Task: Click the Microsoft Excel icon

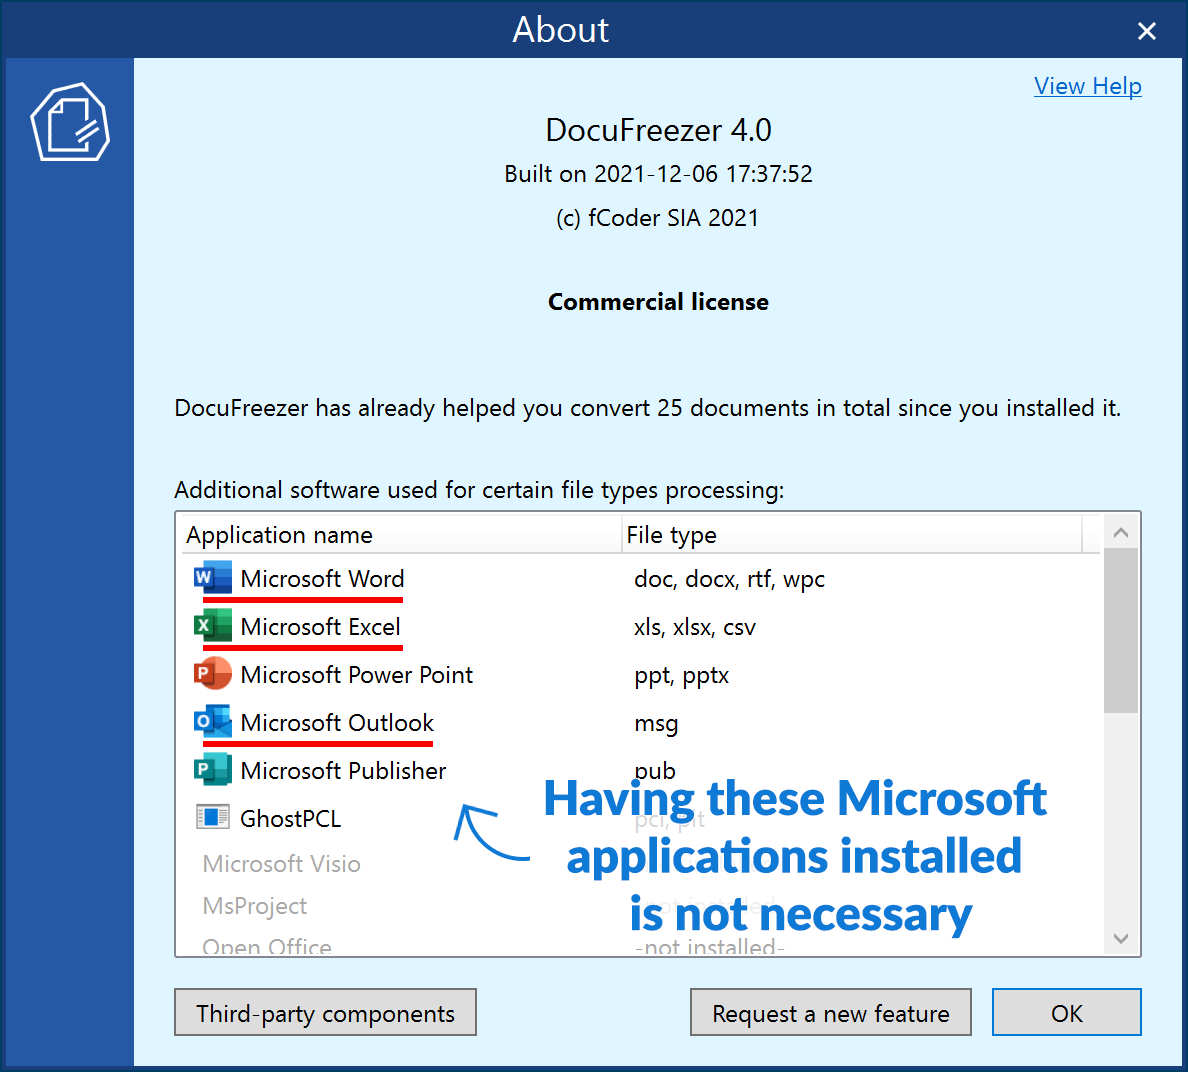Action: click(213, 626)
